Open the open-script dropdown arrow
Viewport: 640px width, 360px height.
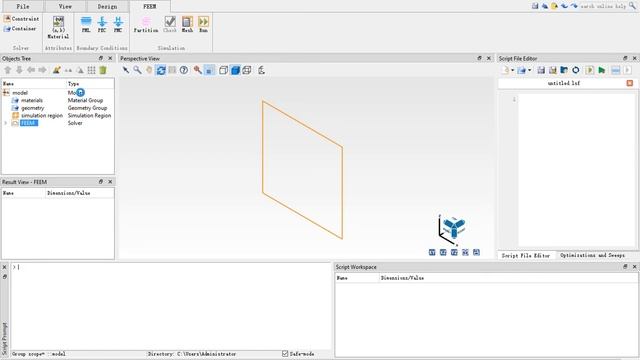[530, 70]
